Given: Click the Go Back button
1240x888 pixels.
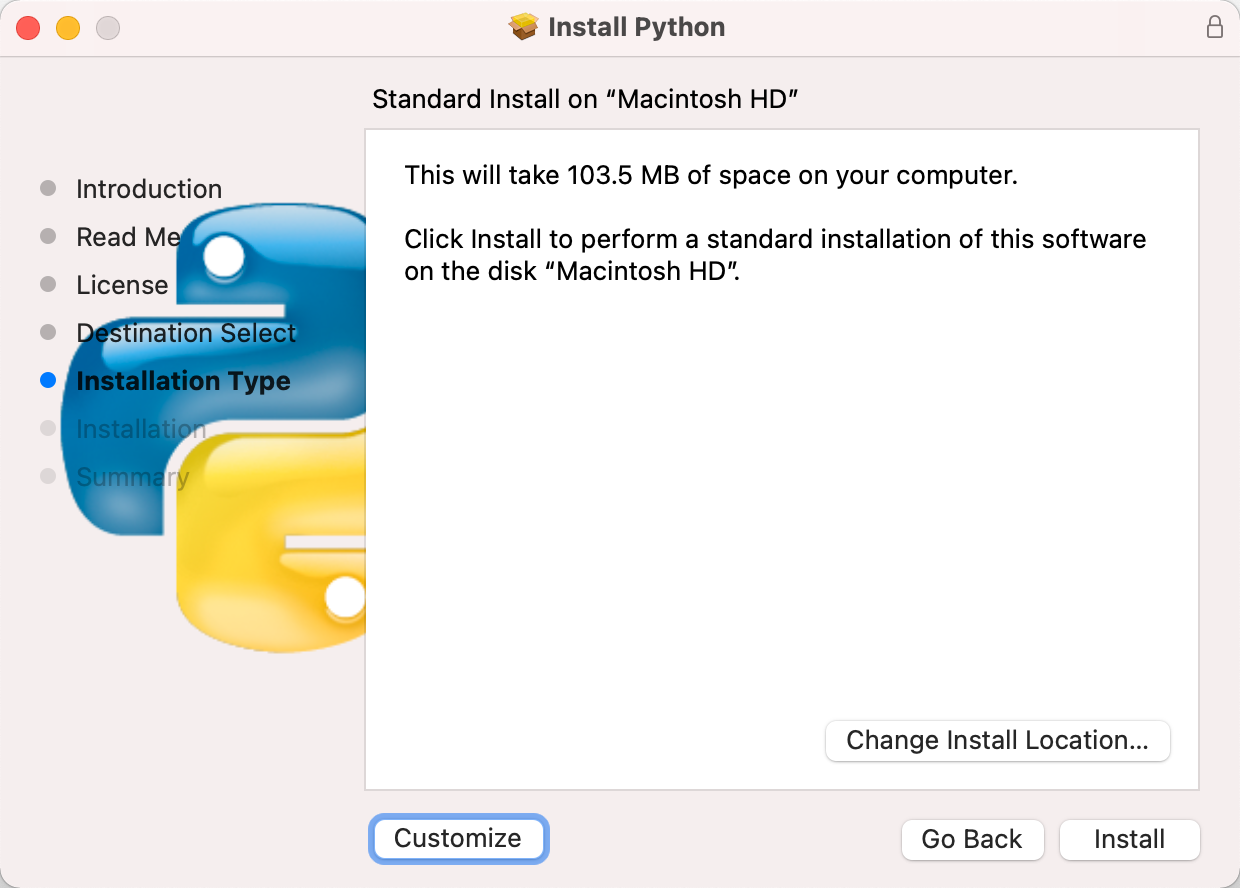Looking at the screenshot, I should 972,839.
